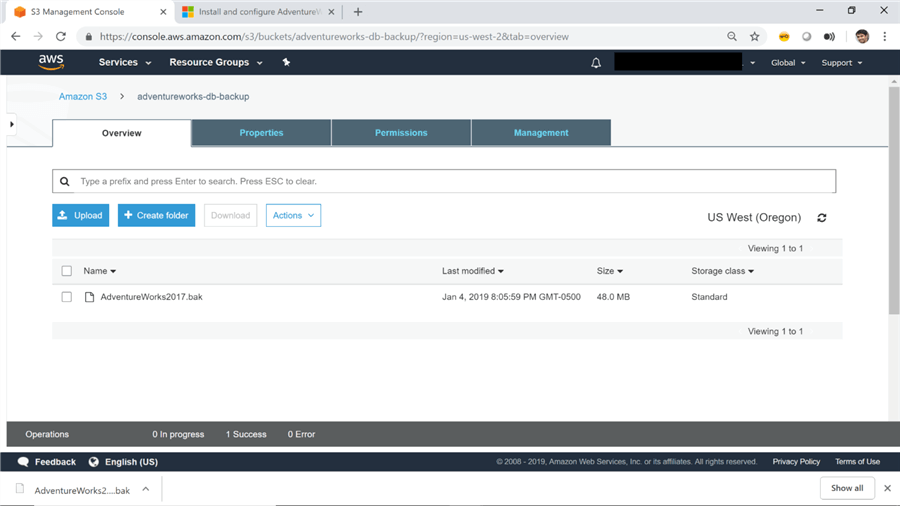Click the browser address bar URL
Image resolution: width=900 pixels, height=506 pixels.
pyautogui.click(x=334, y=37)
